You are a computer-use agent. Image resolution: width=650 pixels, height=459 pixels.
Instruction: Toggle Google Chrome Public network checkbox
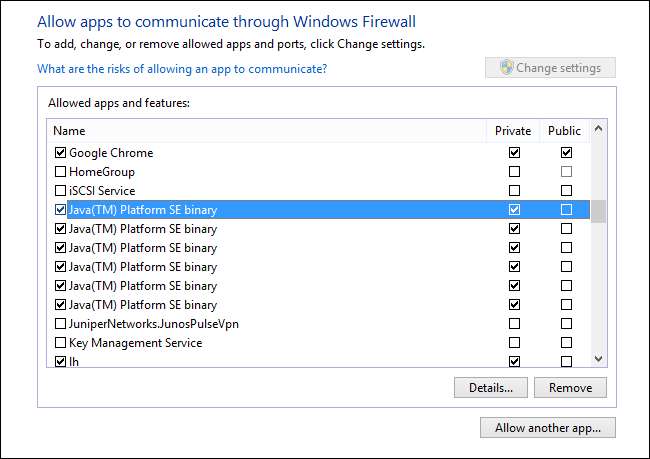click(x=566, y=153)
